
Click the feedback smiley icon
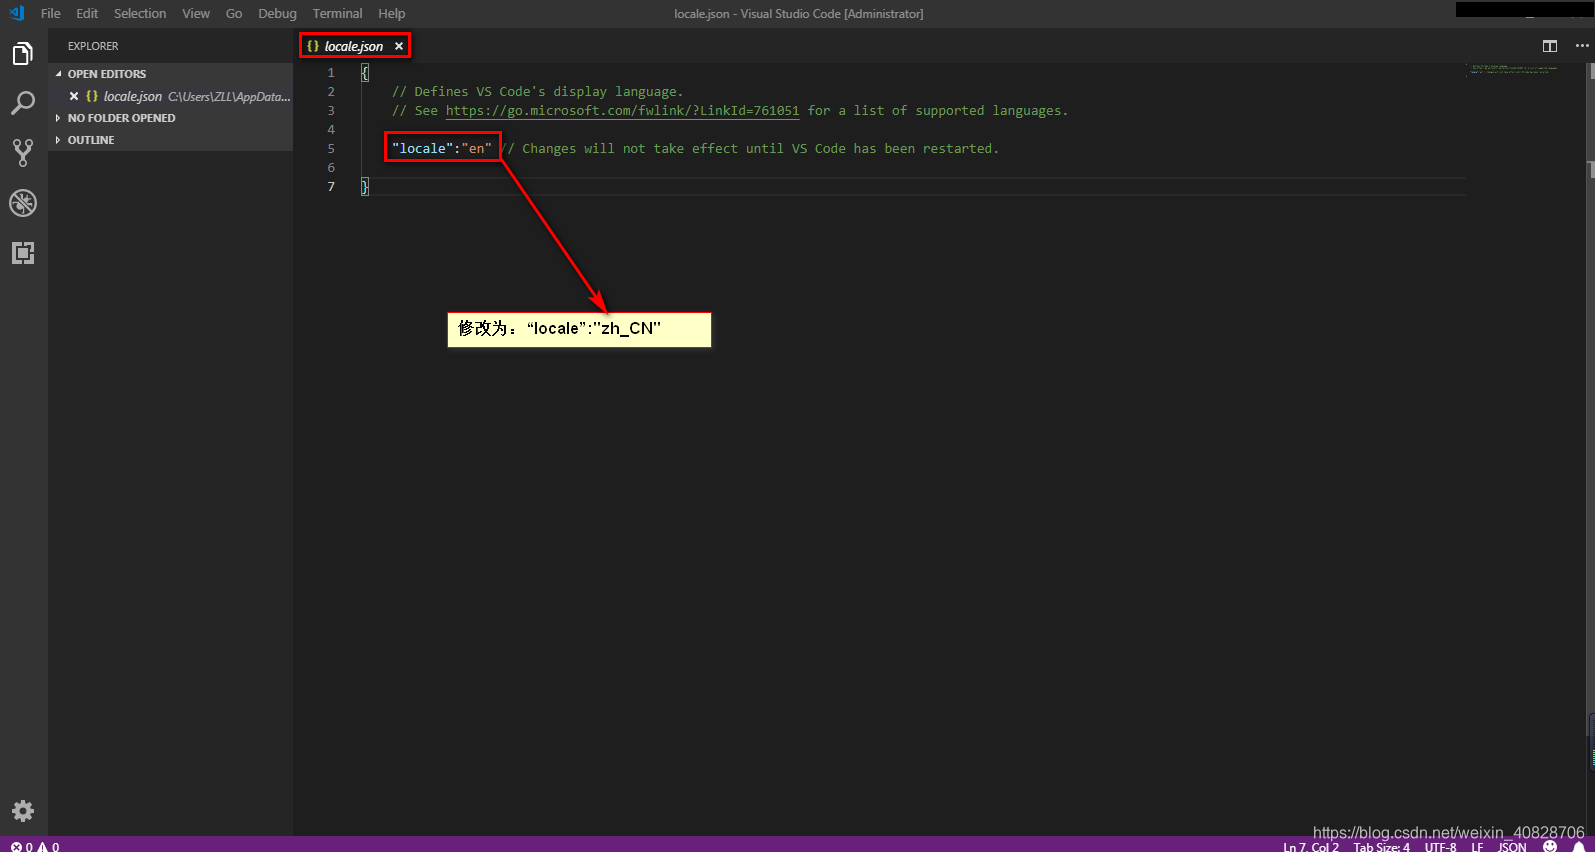pos(1550,846)
